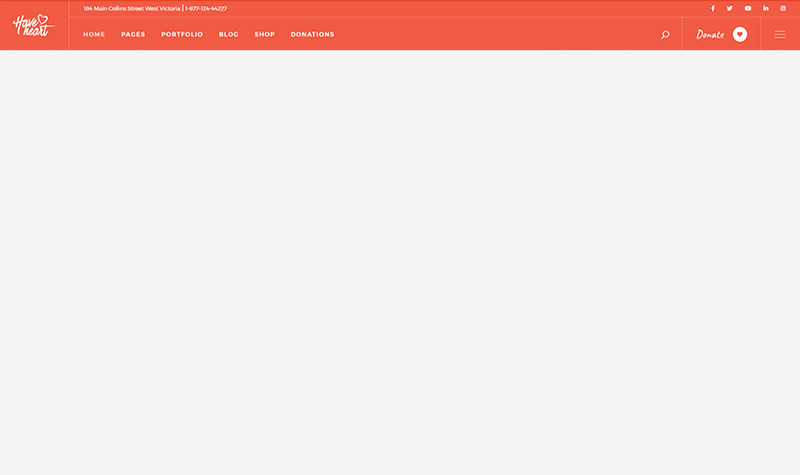800x475 pixels.
Task: Open the Donations menu item
Action: click(x=312, y=35)
